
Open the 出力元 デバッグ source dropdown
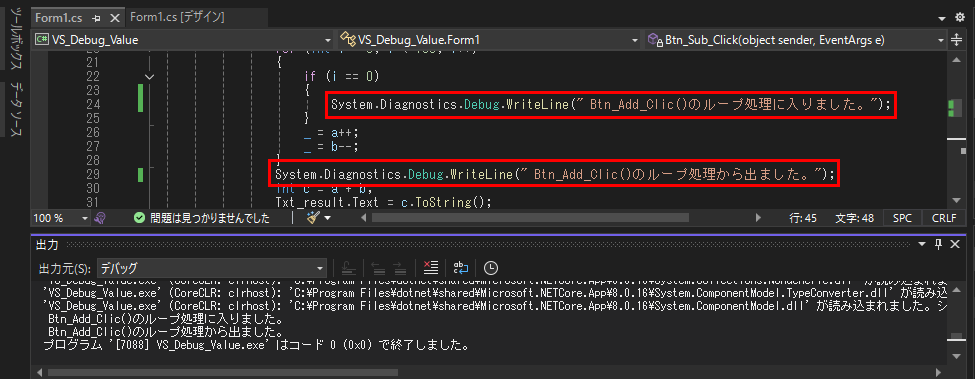click(212, 268)
